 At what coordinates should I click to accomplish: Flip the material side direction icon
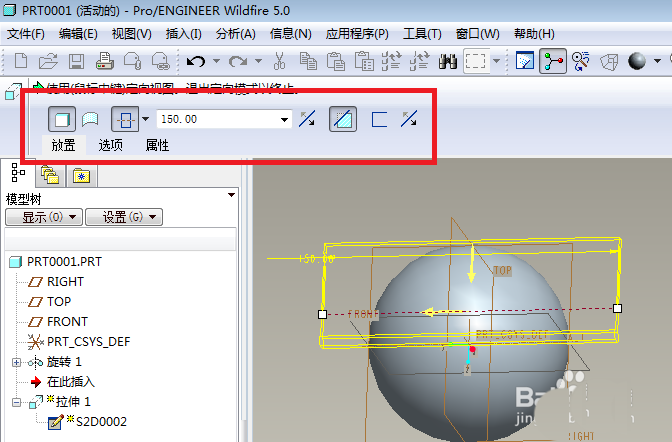point(409,119)
